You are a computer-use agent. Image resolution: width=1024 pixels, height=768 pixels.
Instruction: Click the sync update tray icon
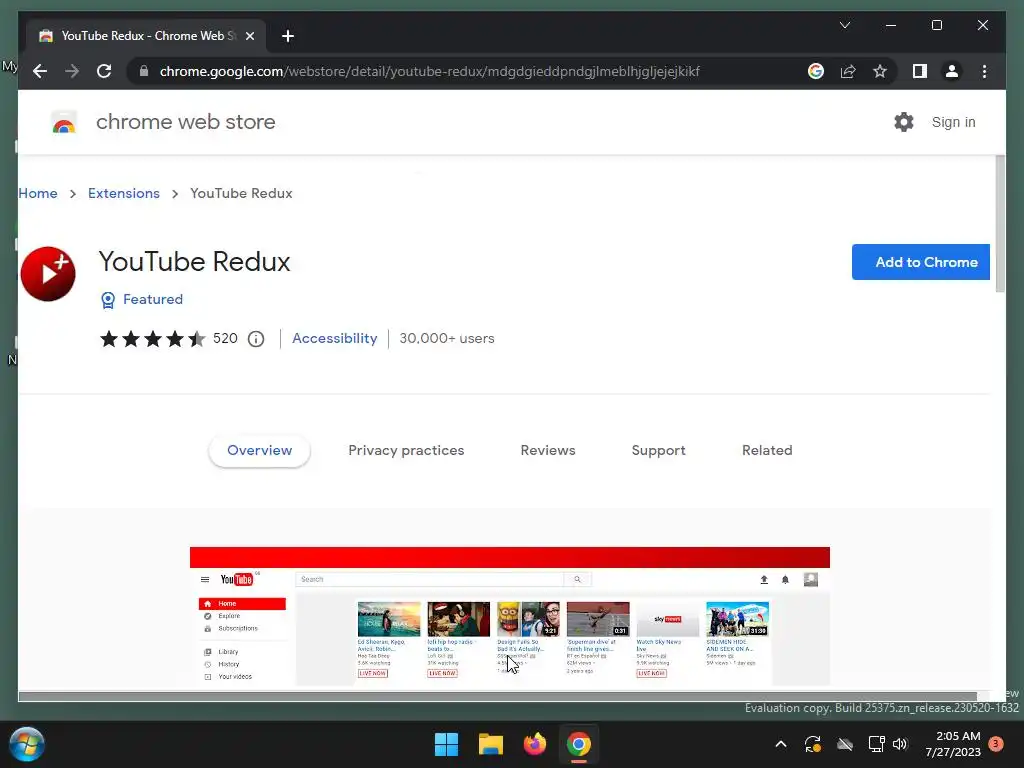[x=813, y=744]
